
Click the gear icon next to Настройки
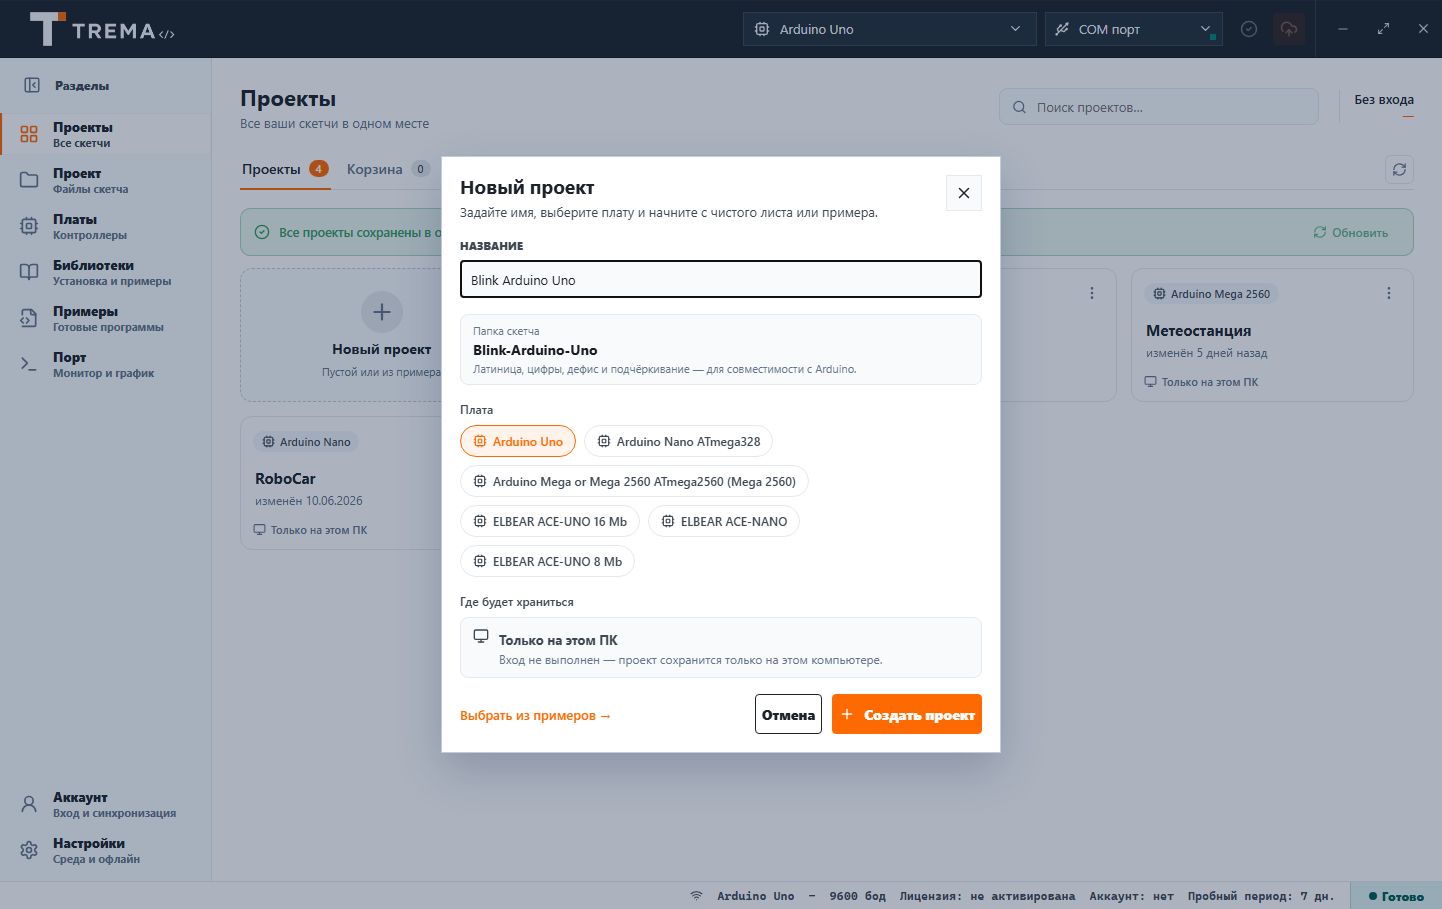tap(29, 850)
